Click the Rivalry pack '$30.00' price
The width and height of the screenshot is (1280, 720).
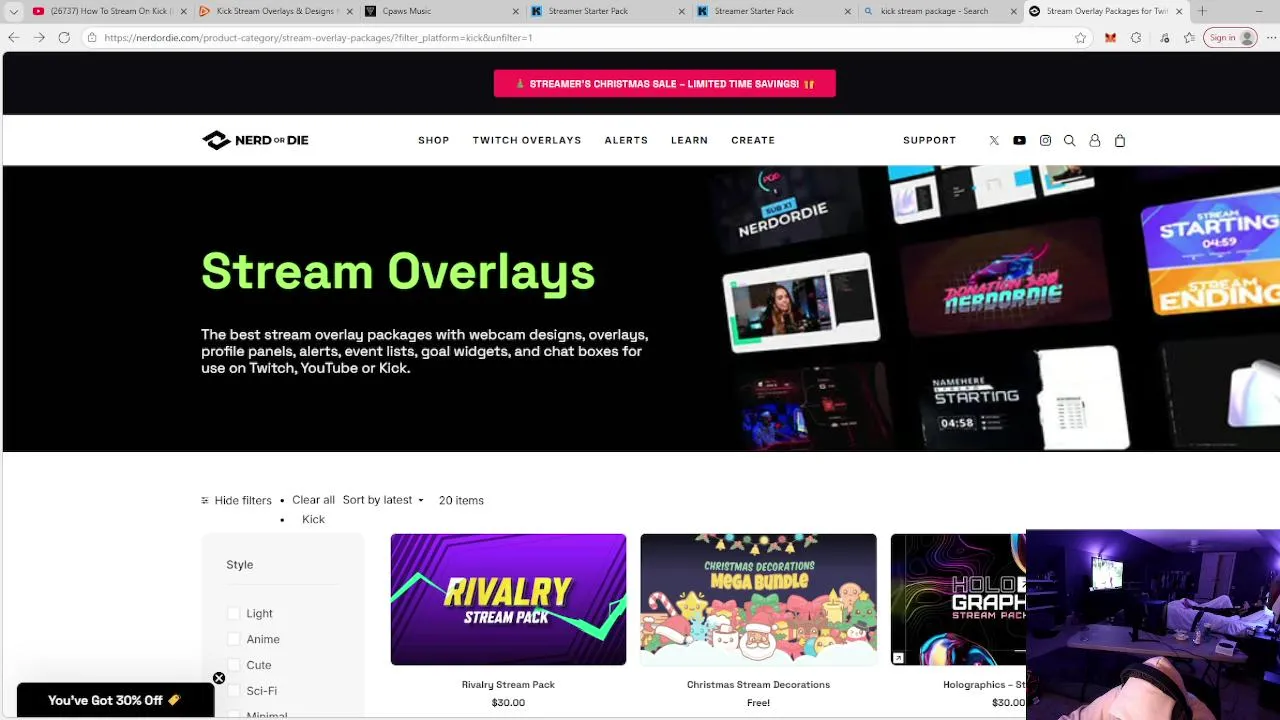click(x=508, y=703)
